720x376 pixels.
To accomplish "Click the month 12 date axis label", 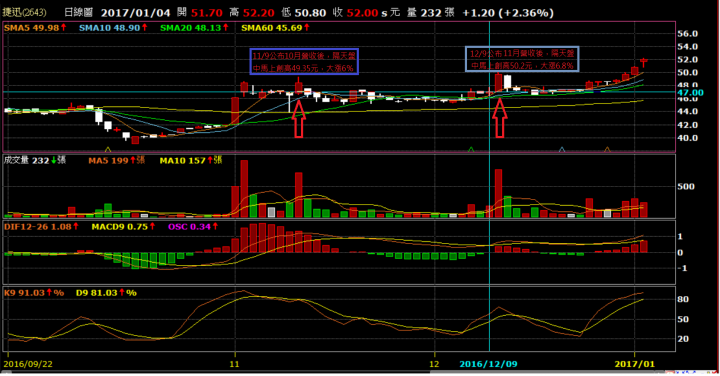I will [x=434, y=364].
